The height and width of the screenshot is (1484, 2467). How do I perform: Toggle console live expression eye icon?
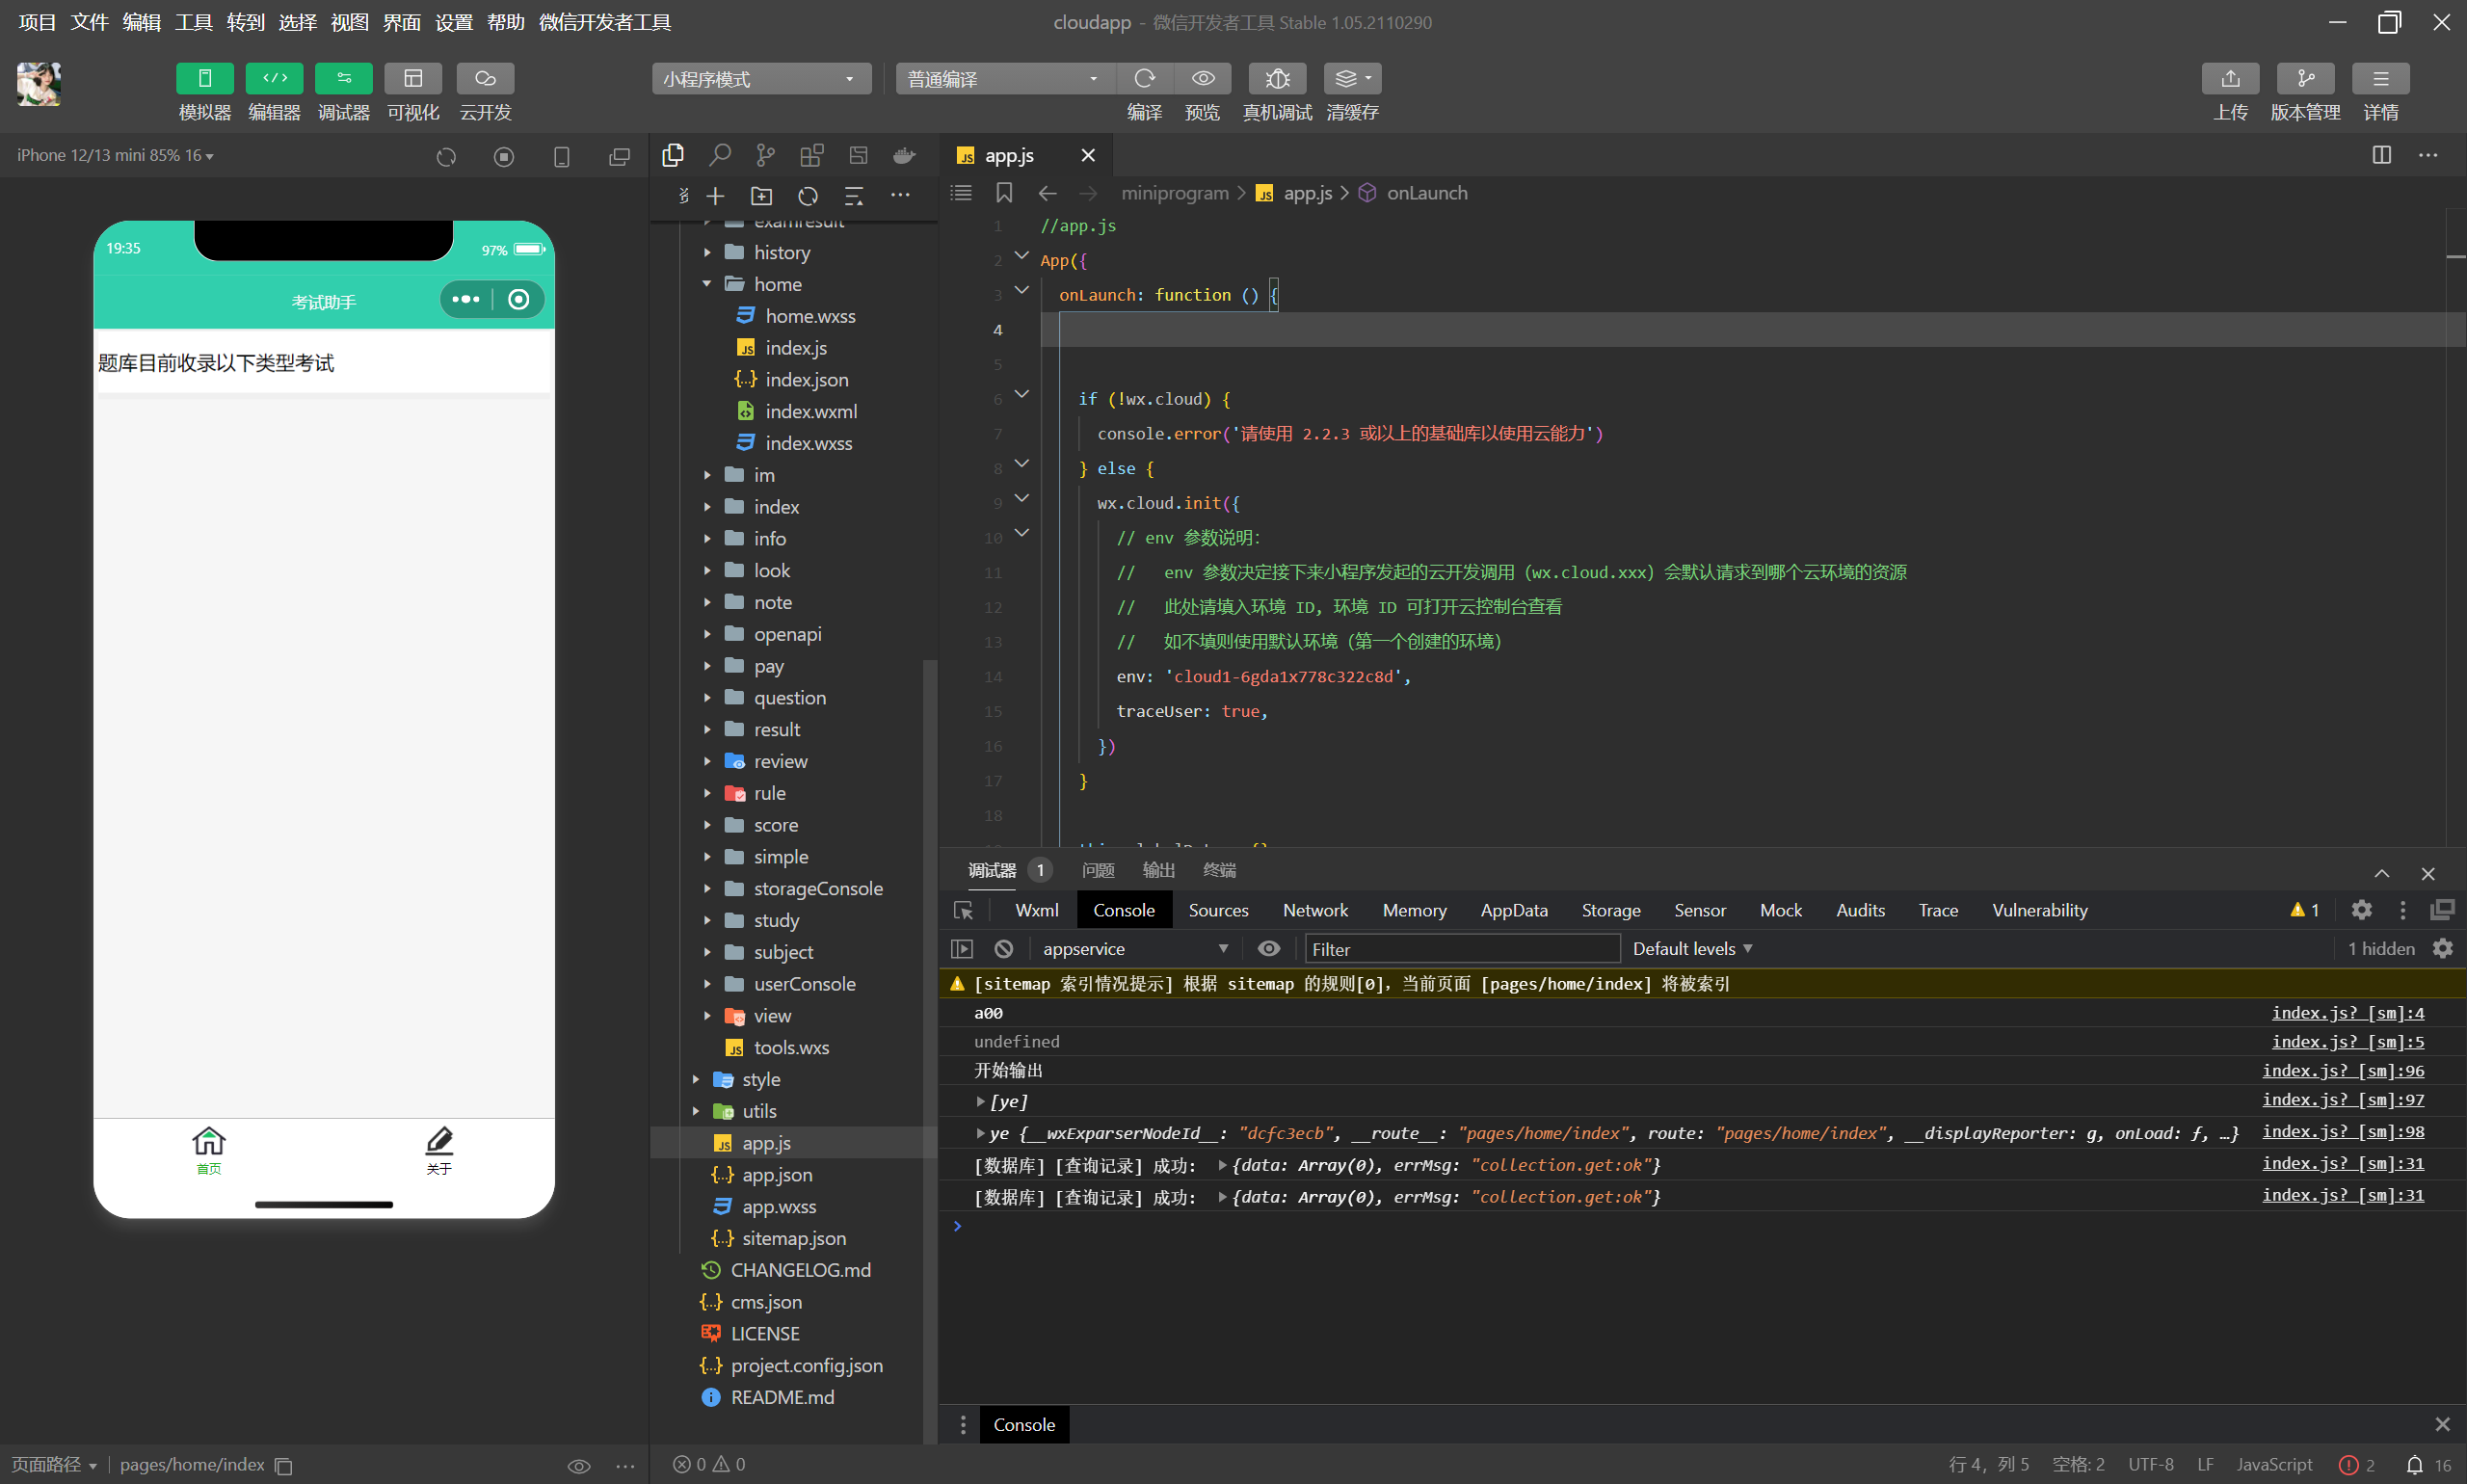click(1268, 948)
